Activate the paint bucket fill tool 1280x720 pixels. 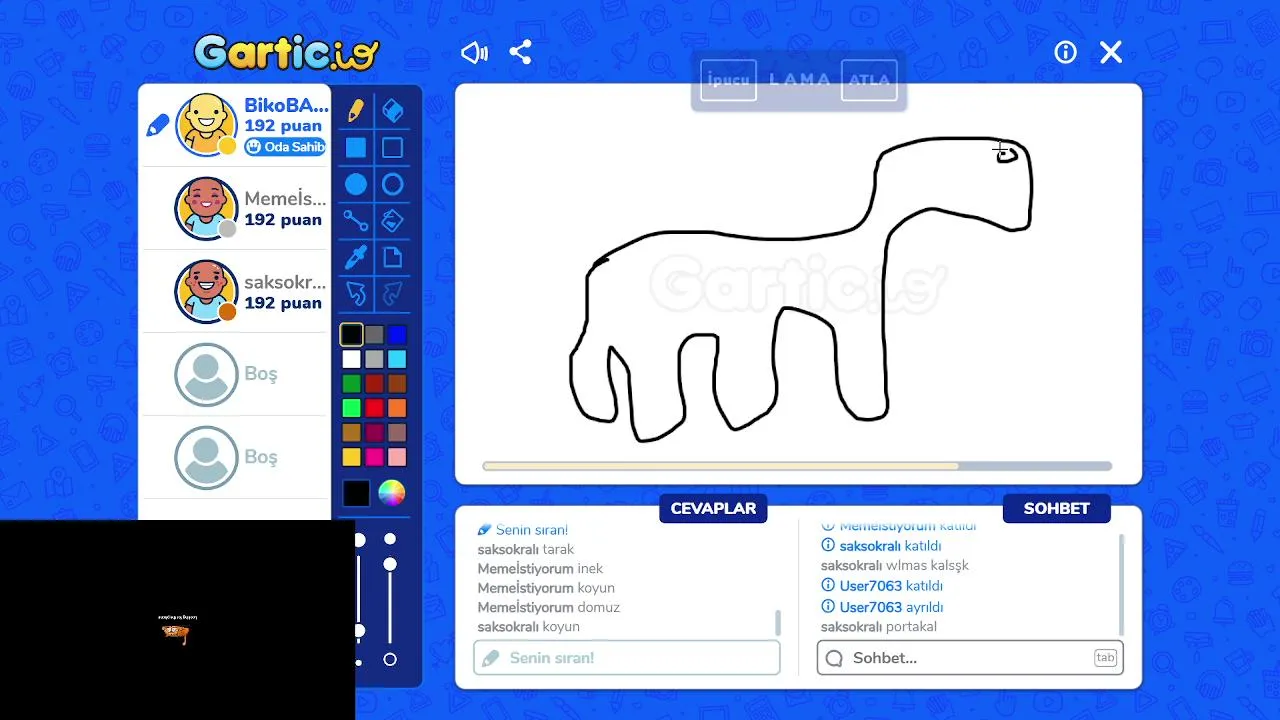tap(393, 221)
